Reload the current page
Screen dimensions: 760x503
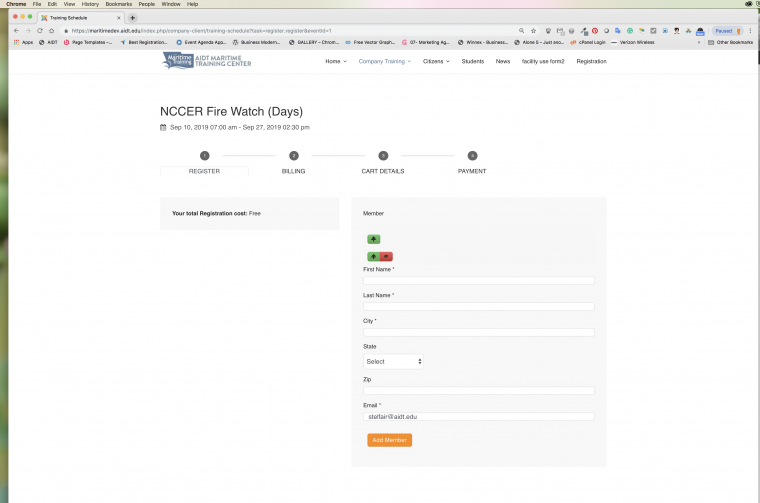click(40, 31)
